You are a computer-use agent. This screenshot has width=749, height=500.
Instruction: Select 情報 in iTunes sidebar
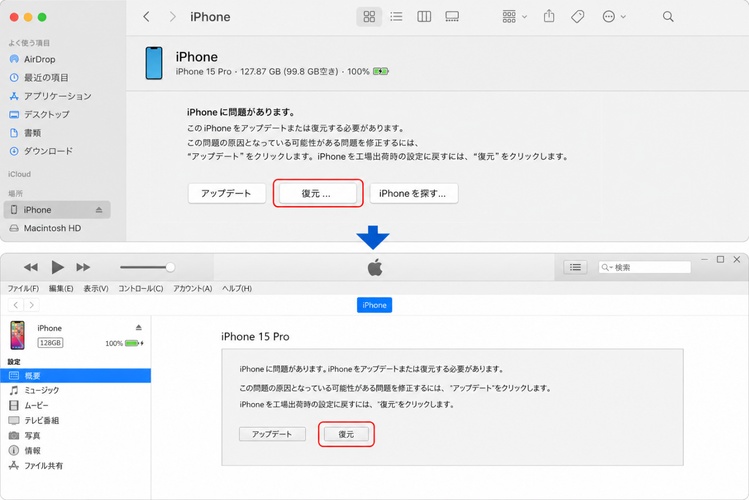75,450
